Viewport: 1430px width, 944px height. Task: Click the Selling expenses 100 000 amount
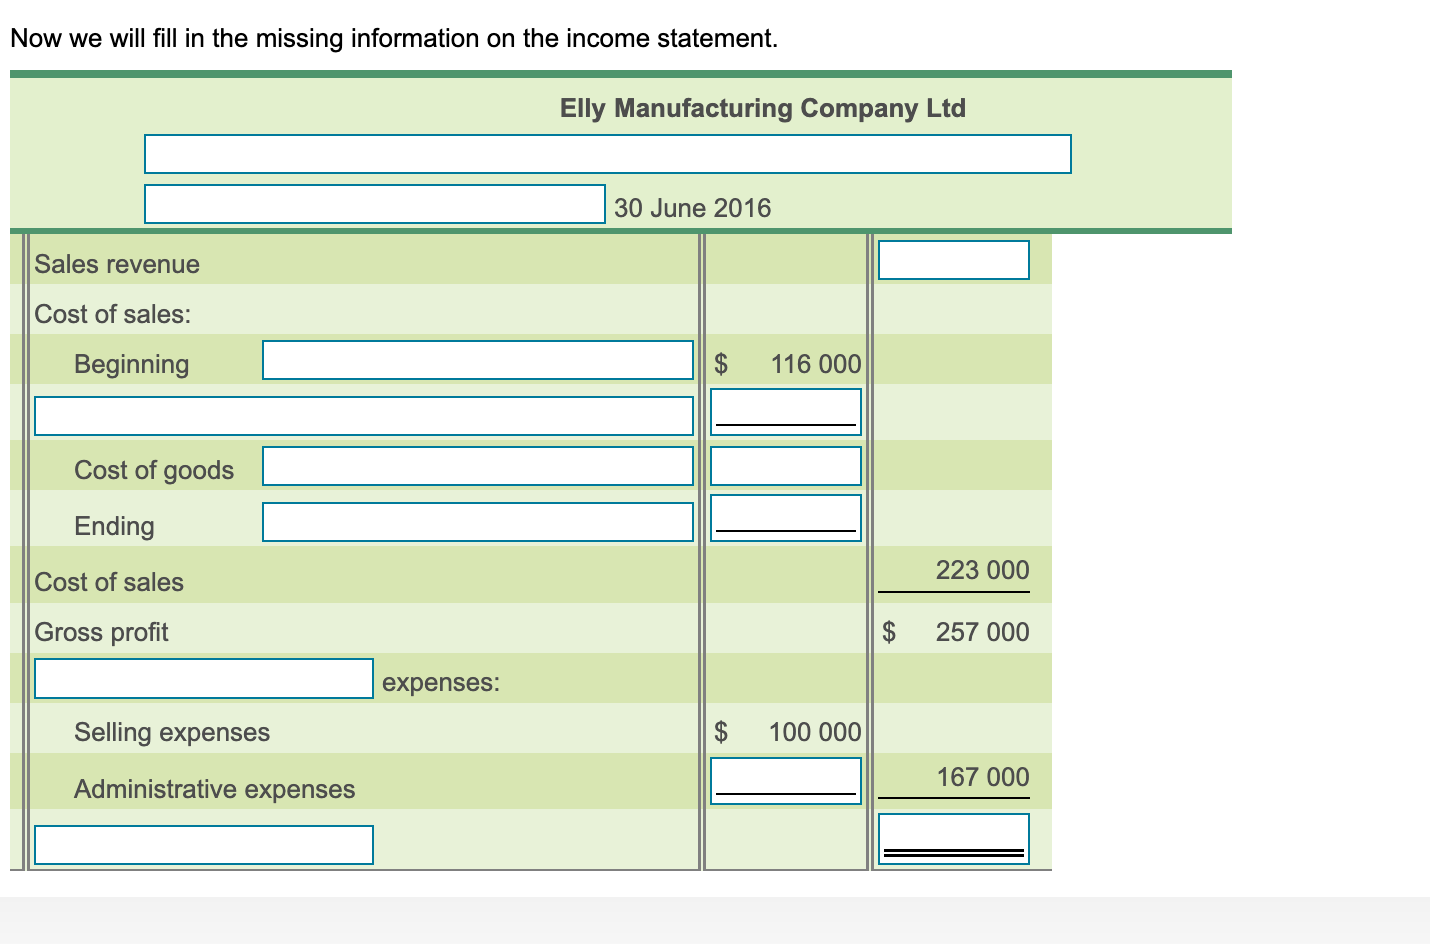pyautogui.click(x=814, y=731)
